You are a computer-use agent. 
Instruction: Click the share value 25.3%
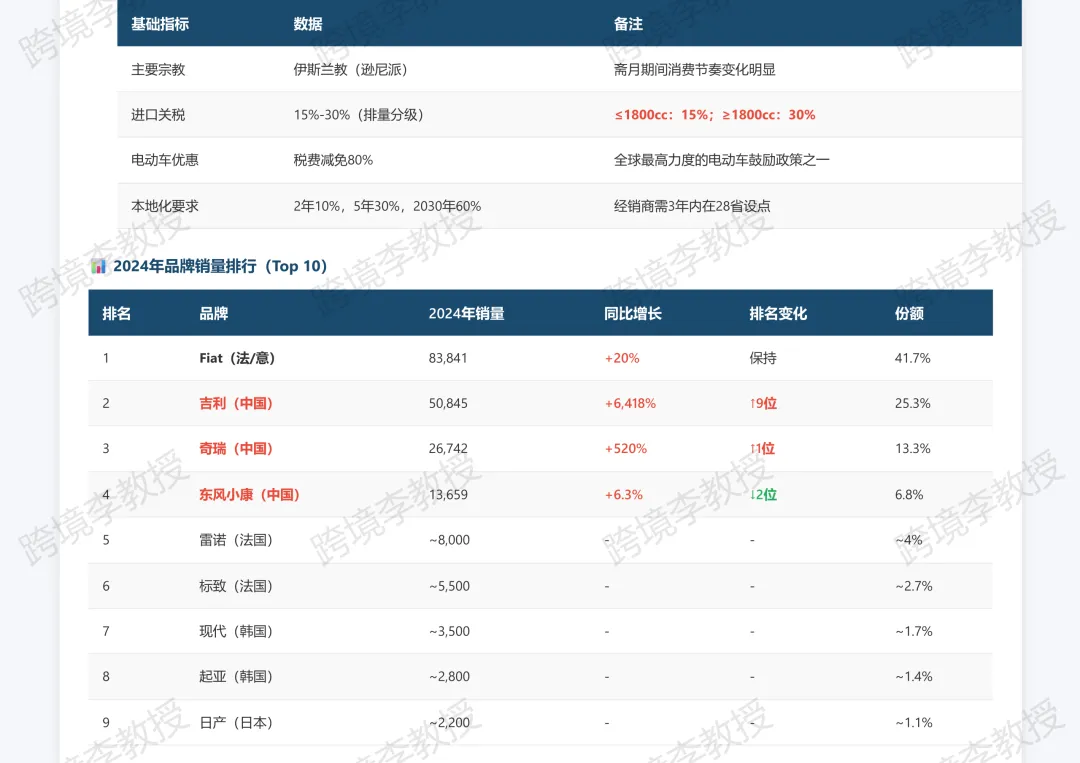tap(913, 404)
